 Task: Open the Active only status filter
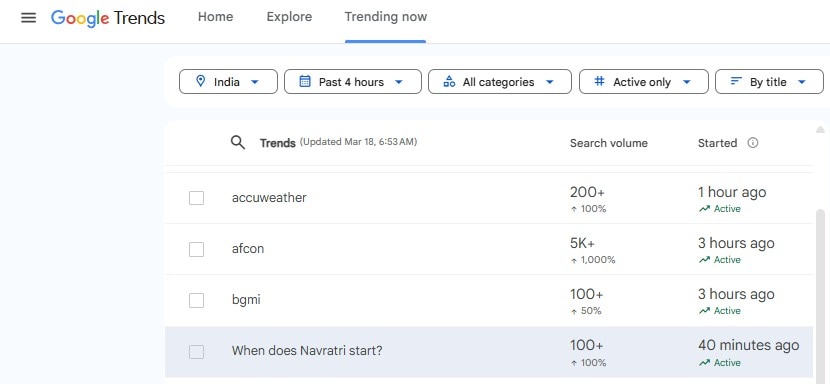[644, 82]
